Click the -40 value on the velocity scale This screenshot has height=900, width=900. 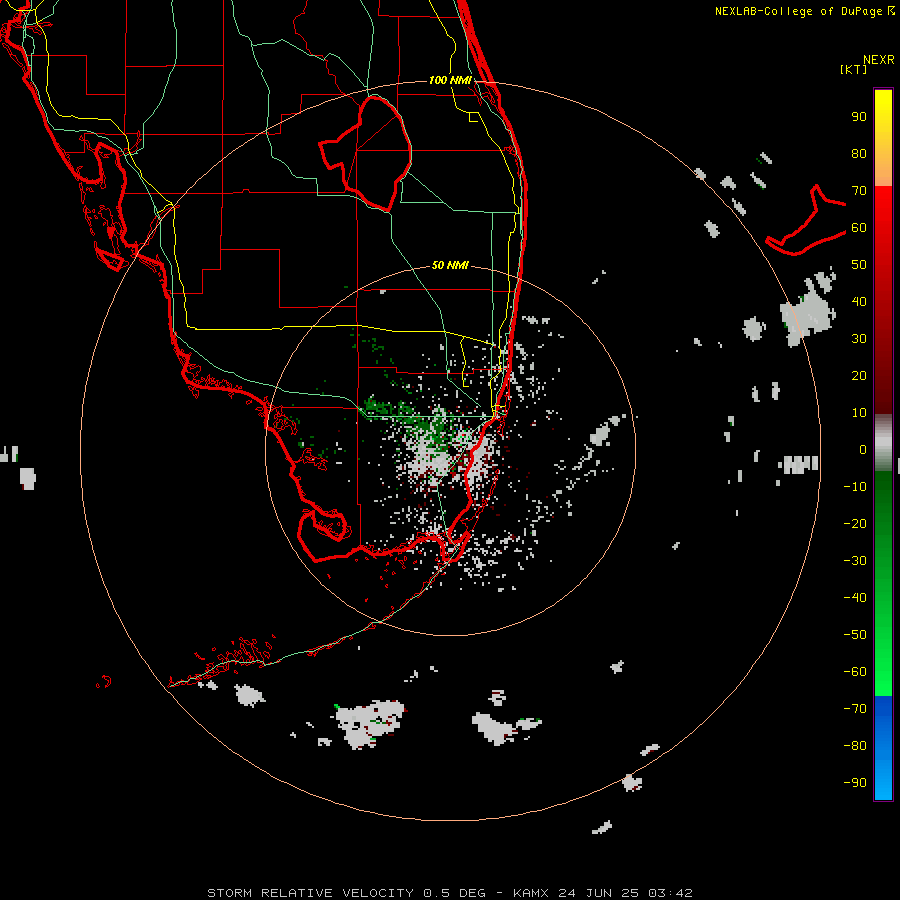pos(855,598)
